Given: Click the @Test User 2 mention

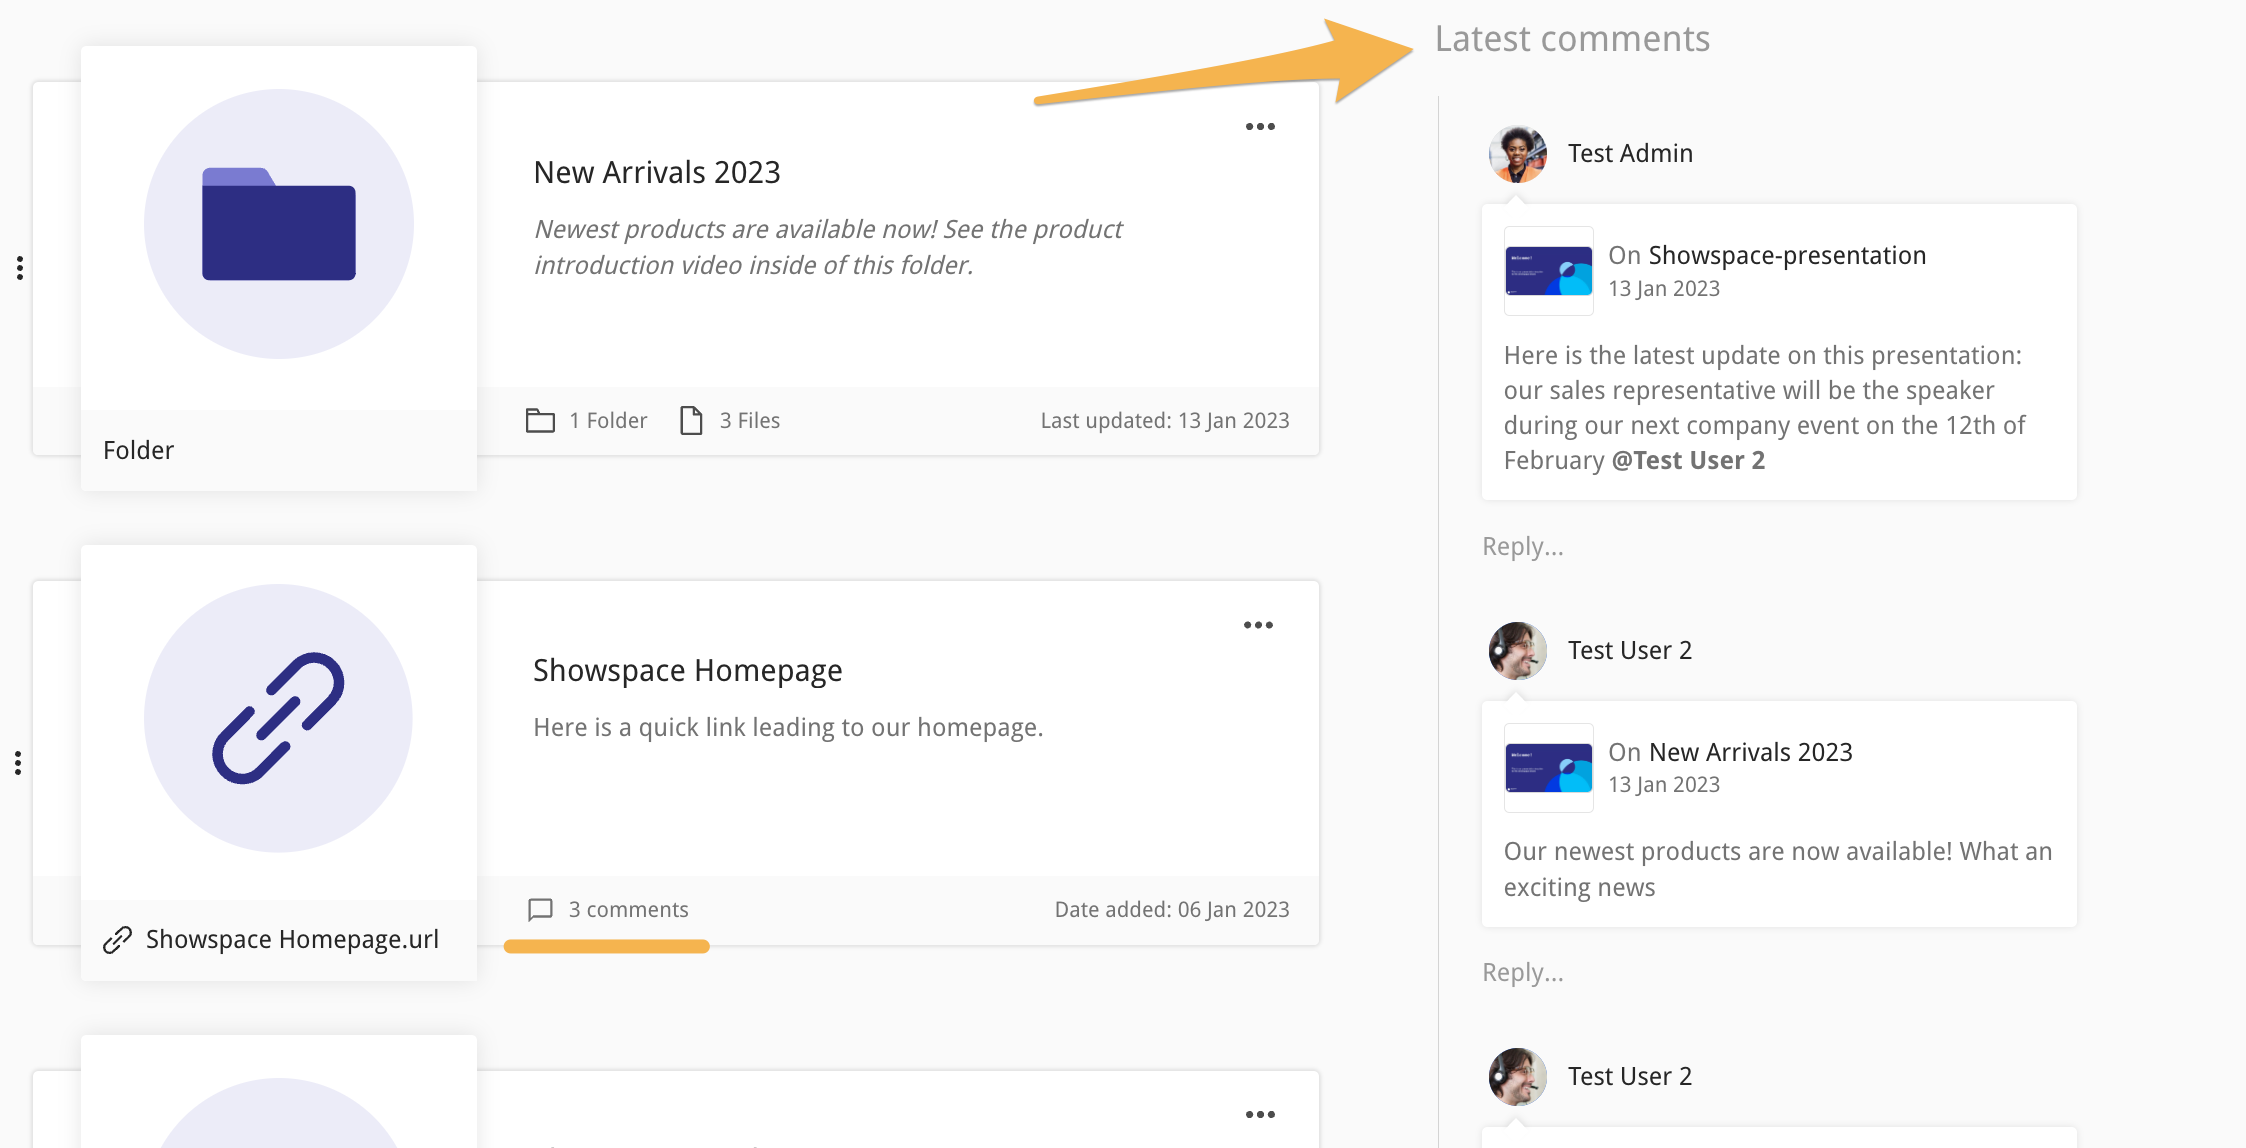Looking at the screenshot, I should (x=1688, y=460).
